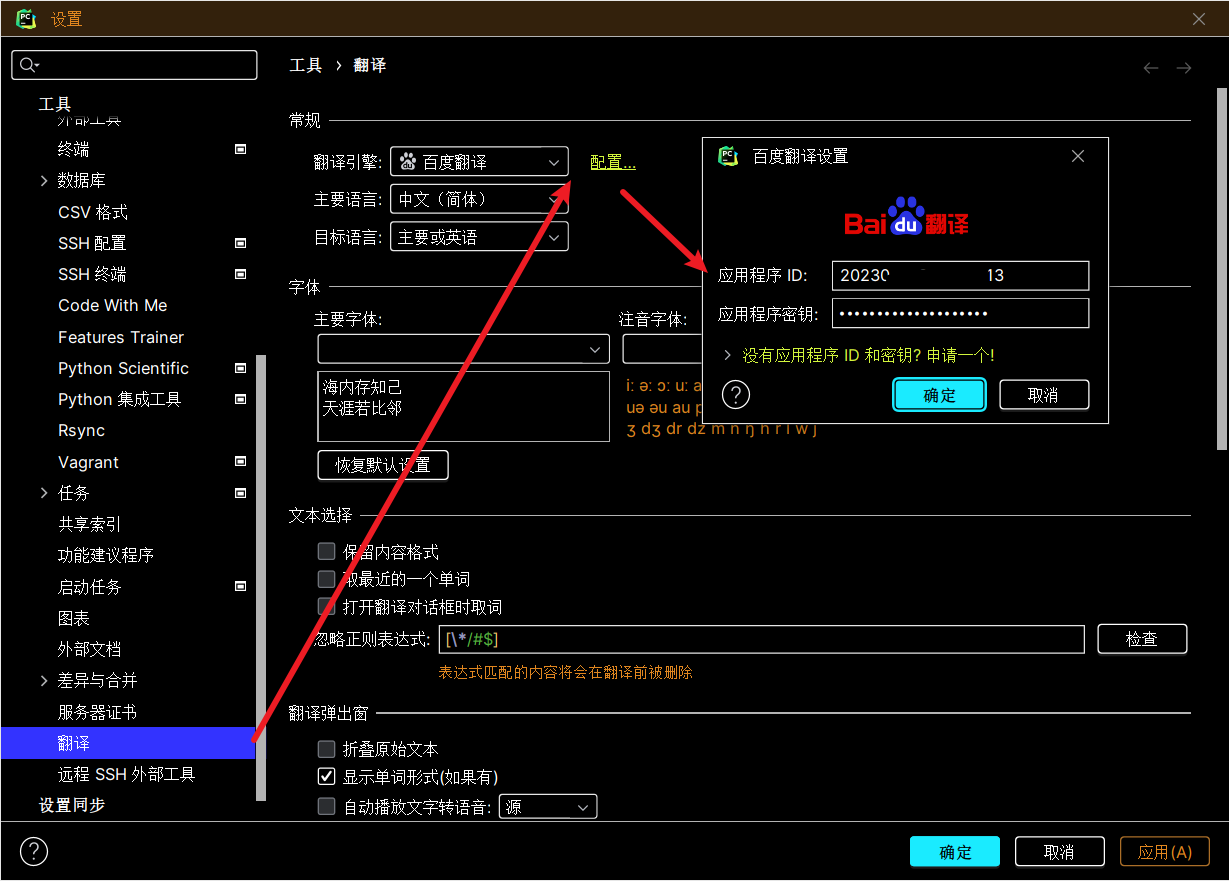Click the forward navigation arrow icon
Screen dimensions: 1229x881
[1184, 67]
